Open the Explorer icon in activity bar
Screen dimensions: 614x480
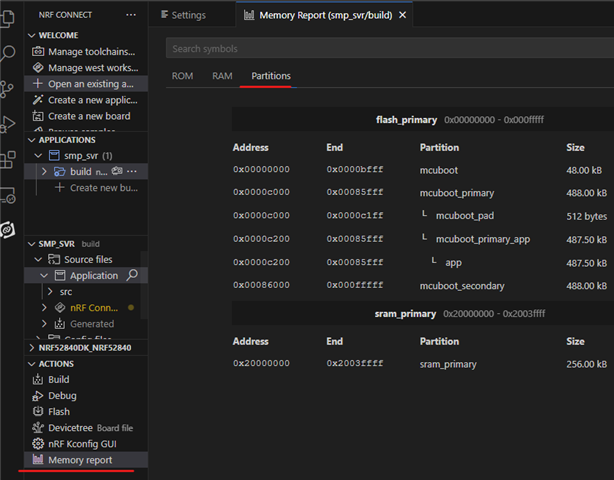point(8,18)
